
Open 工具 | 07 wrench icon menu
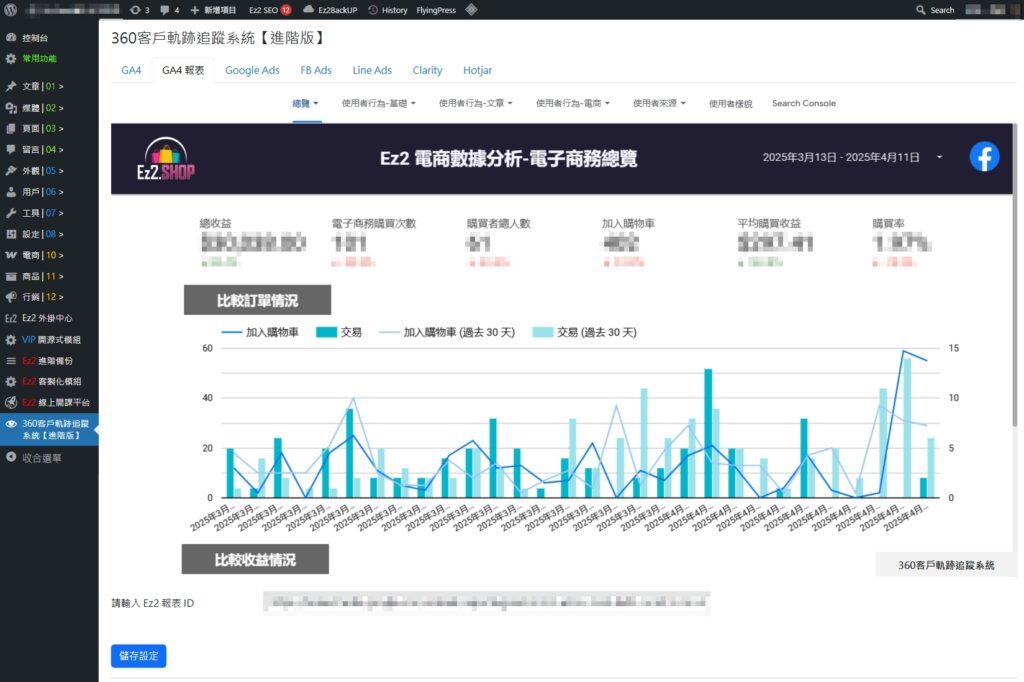coord(11,213)
